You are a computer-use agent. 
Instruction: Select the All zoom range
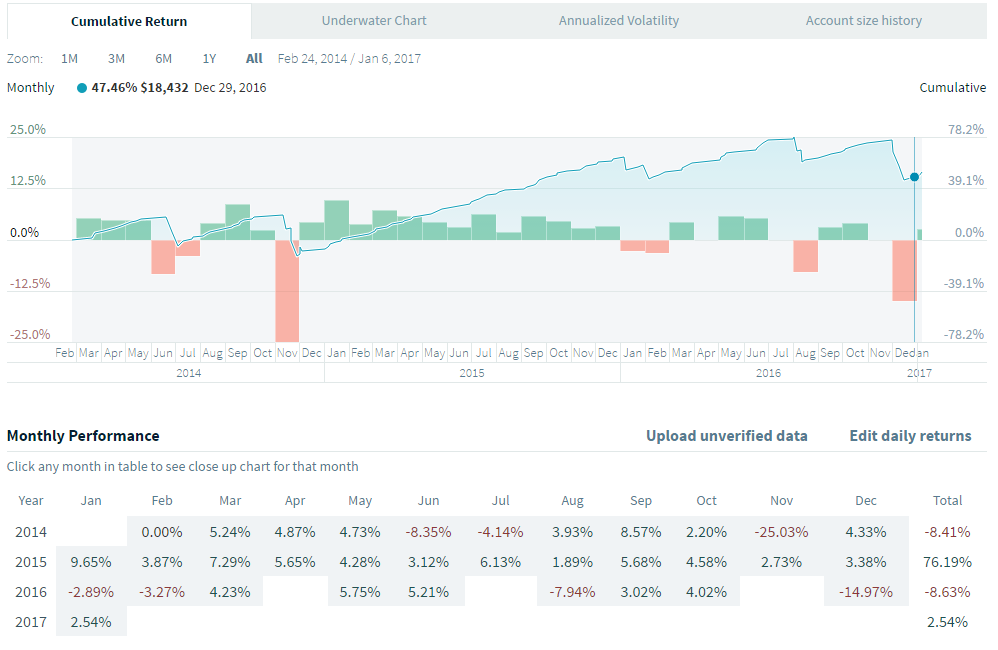(x=254, y=58)
